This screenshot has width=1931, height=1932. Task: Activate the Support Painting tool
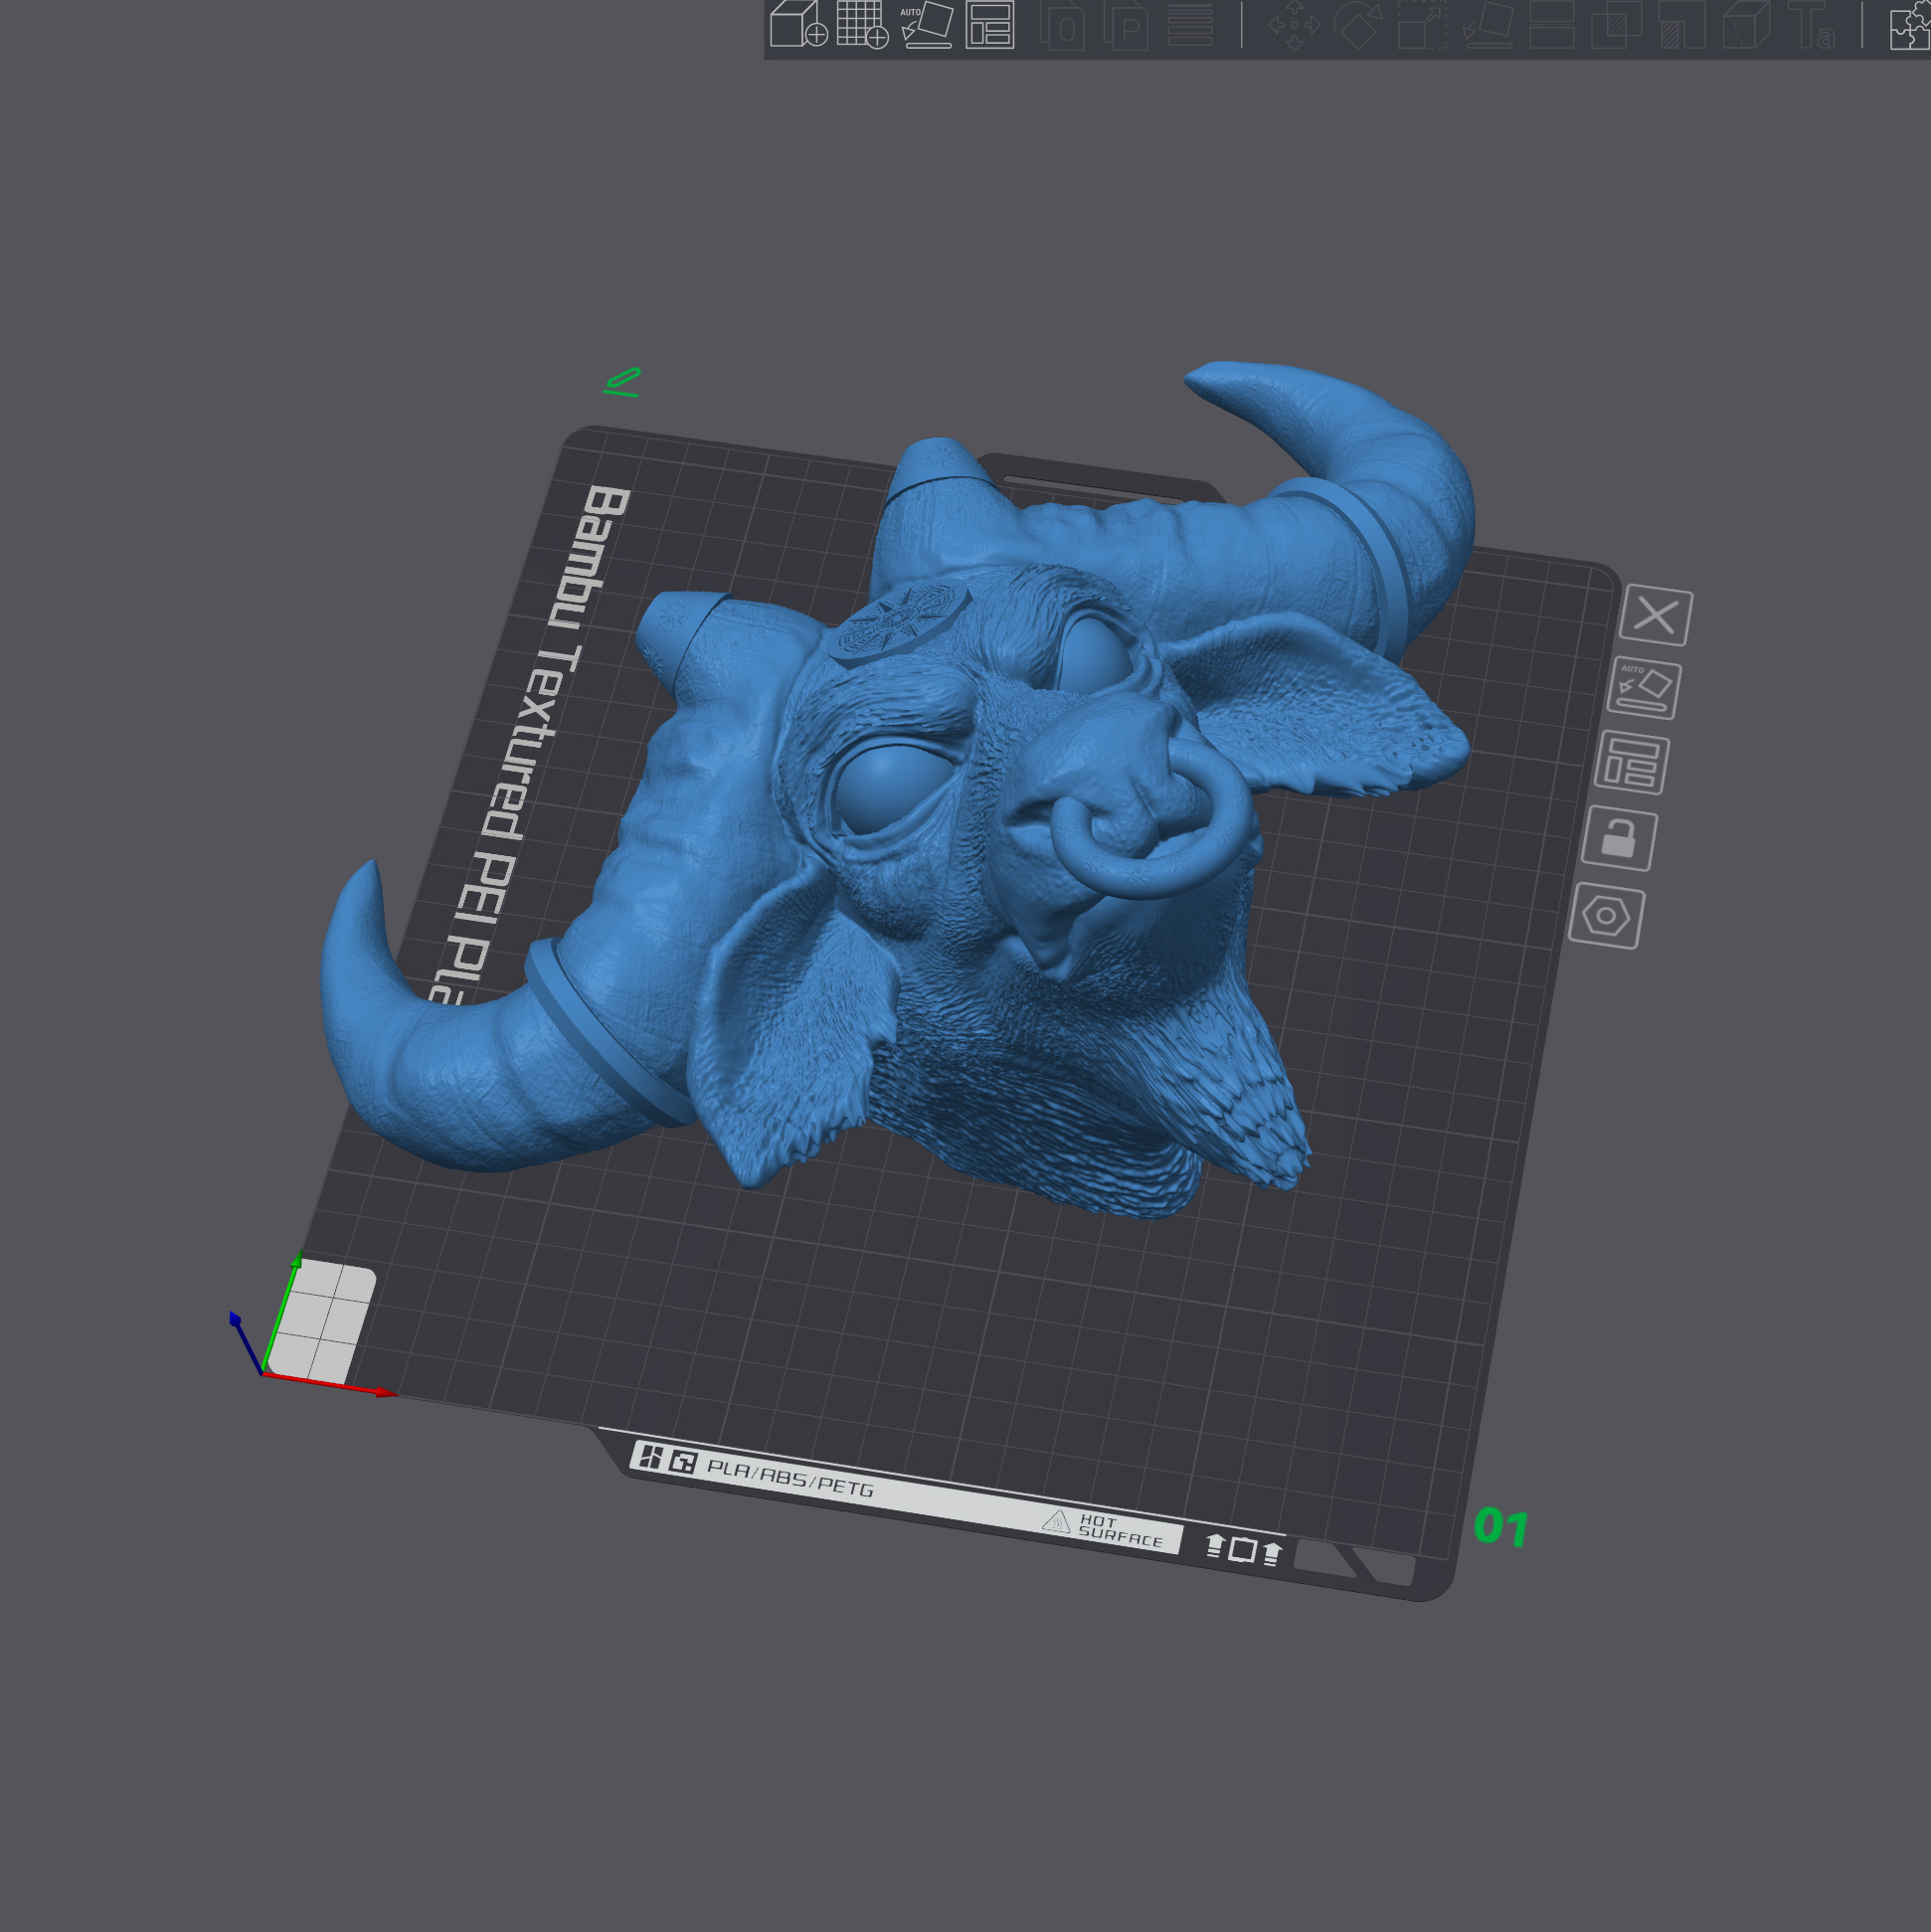1680,24
